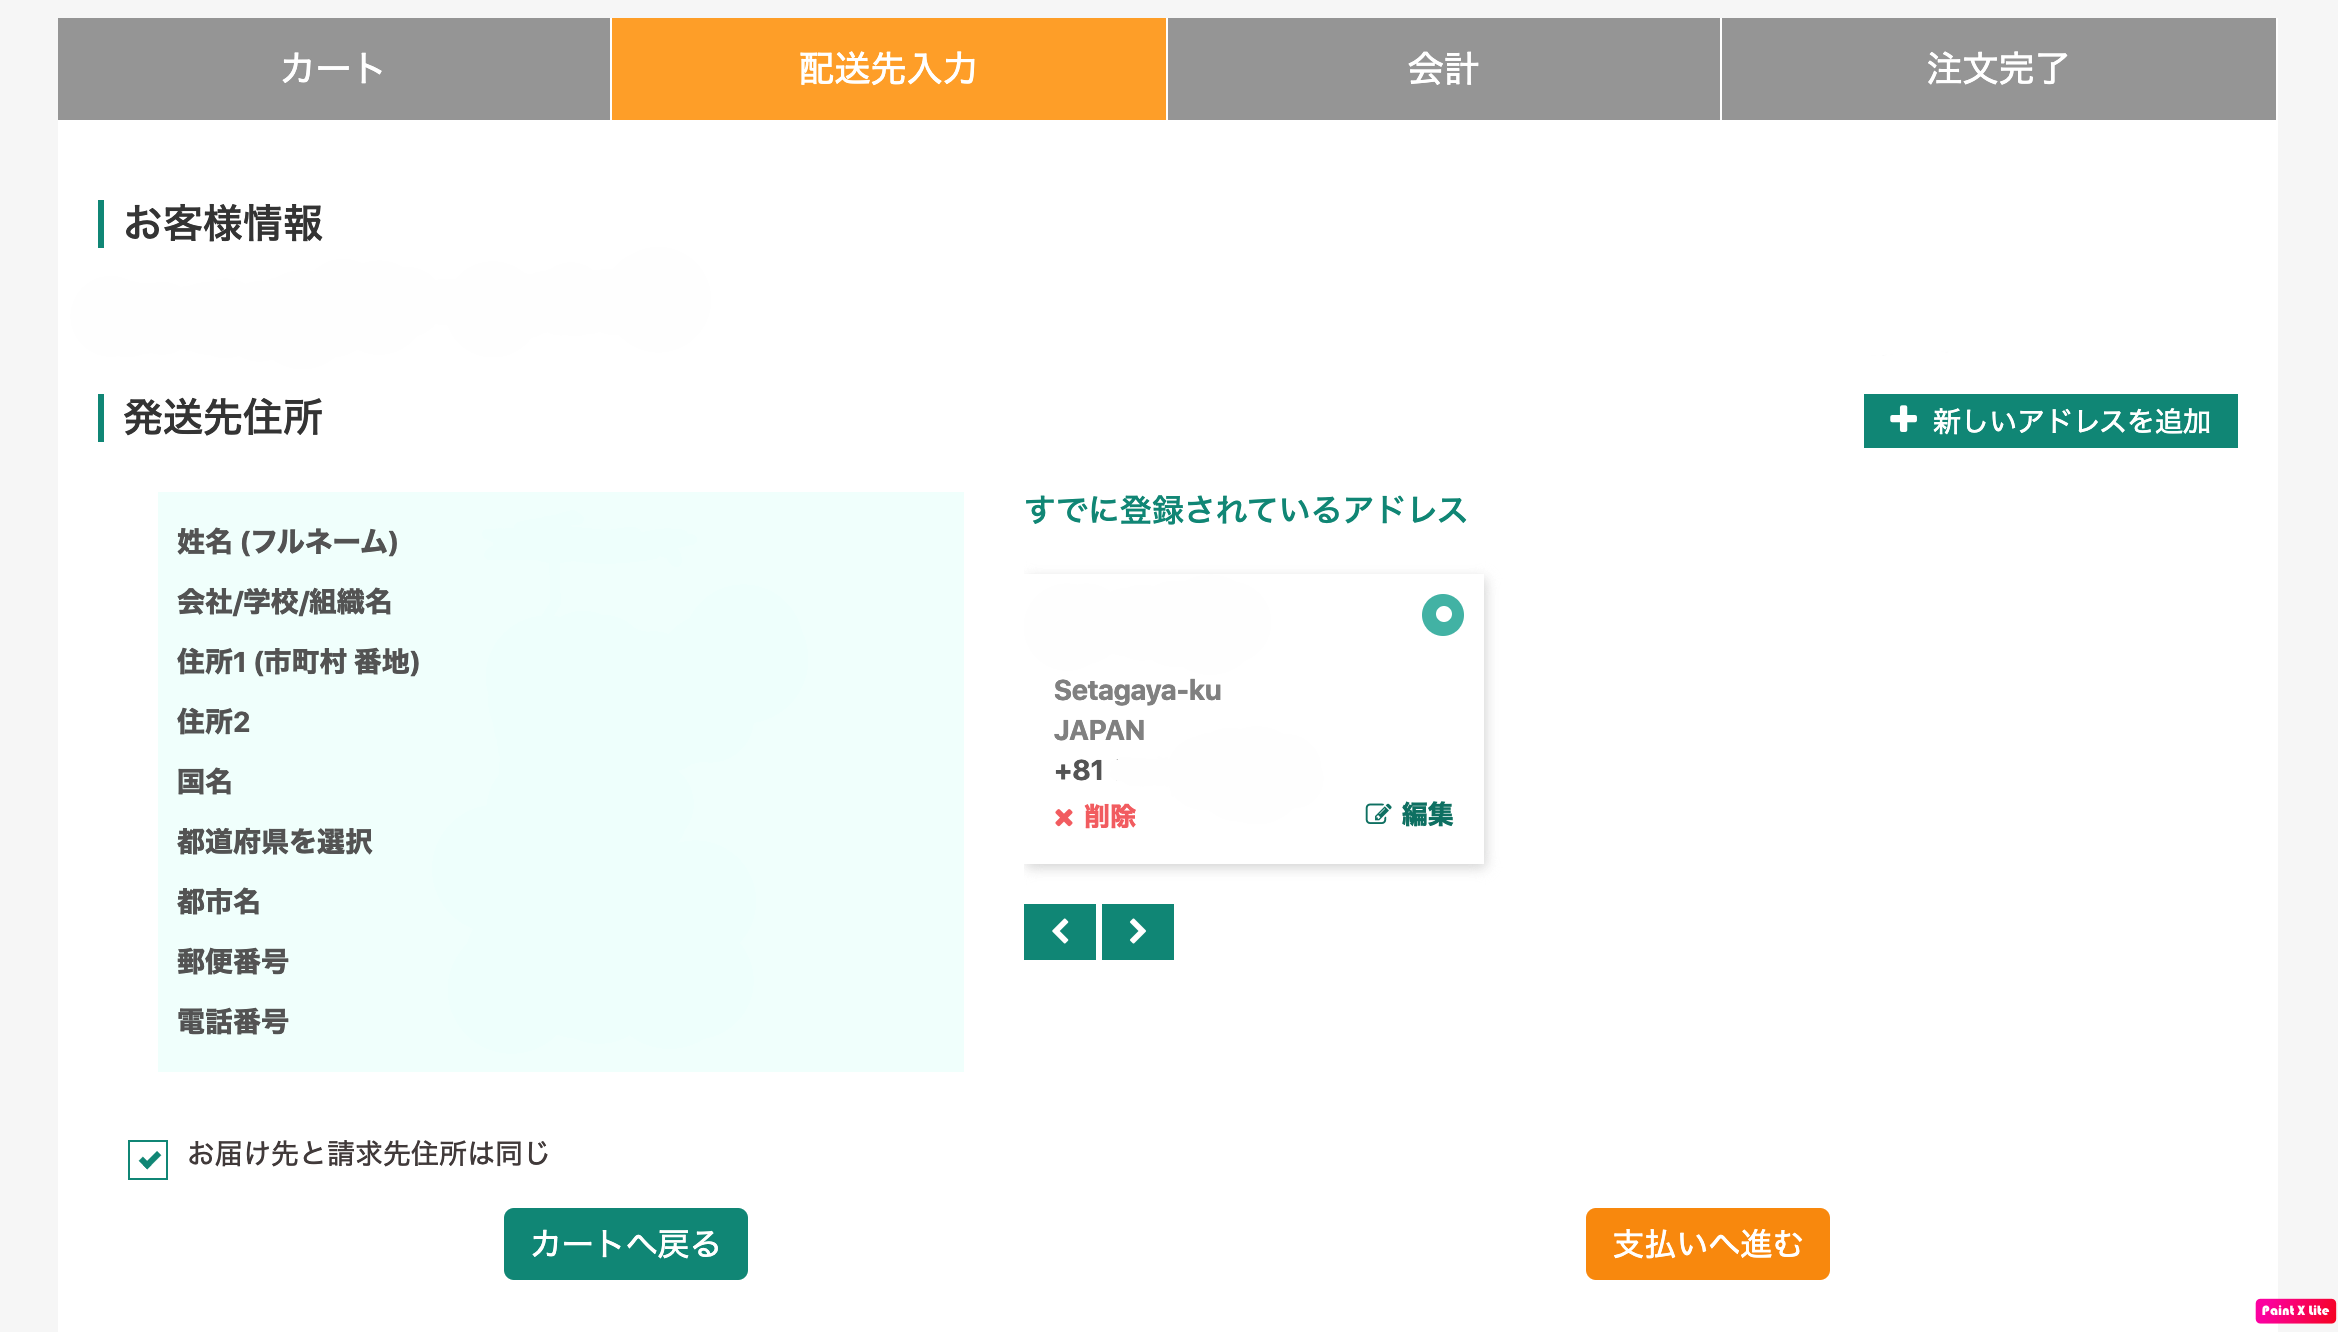Switch to the 会計 step tab

pyautogui.click(x=1443, y=69)
